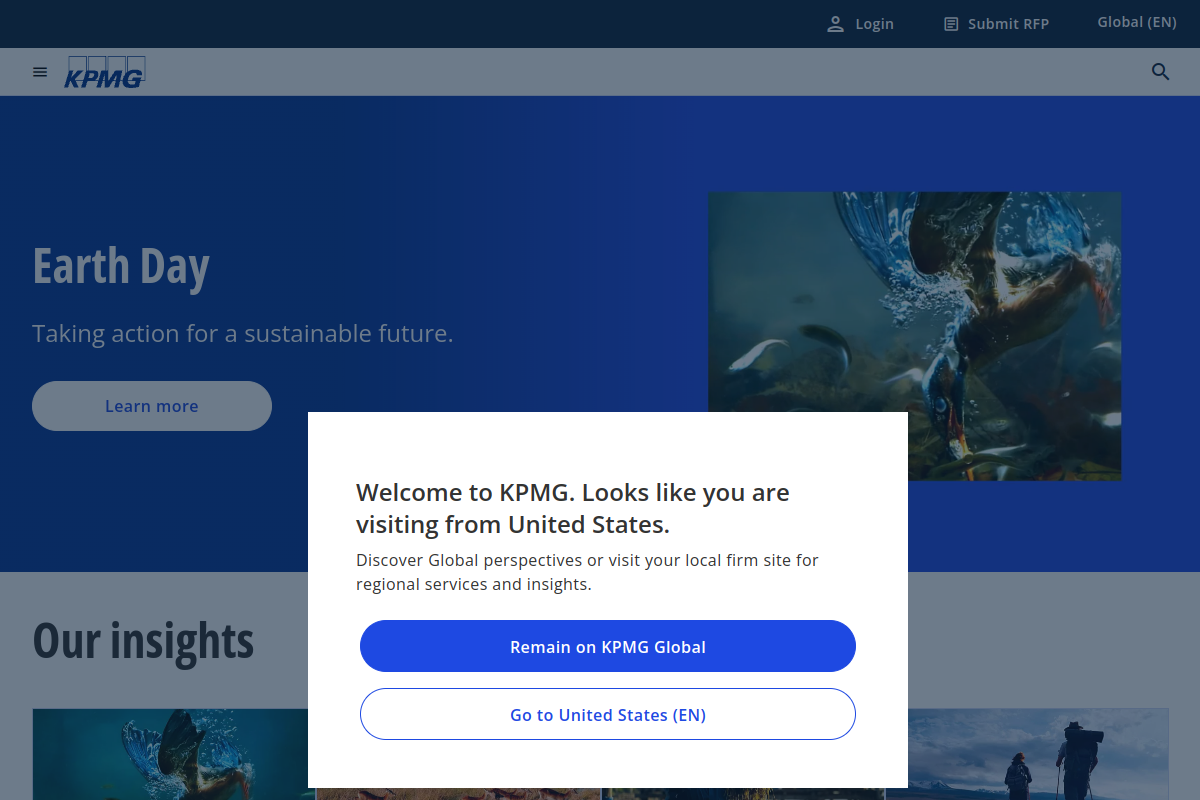
Task: Click the KPMG logo
Action: tap(105, 71)
